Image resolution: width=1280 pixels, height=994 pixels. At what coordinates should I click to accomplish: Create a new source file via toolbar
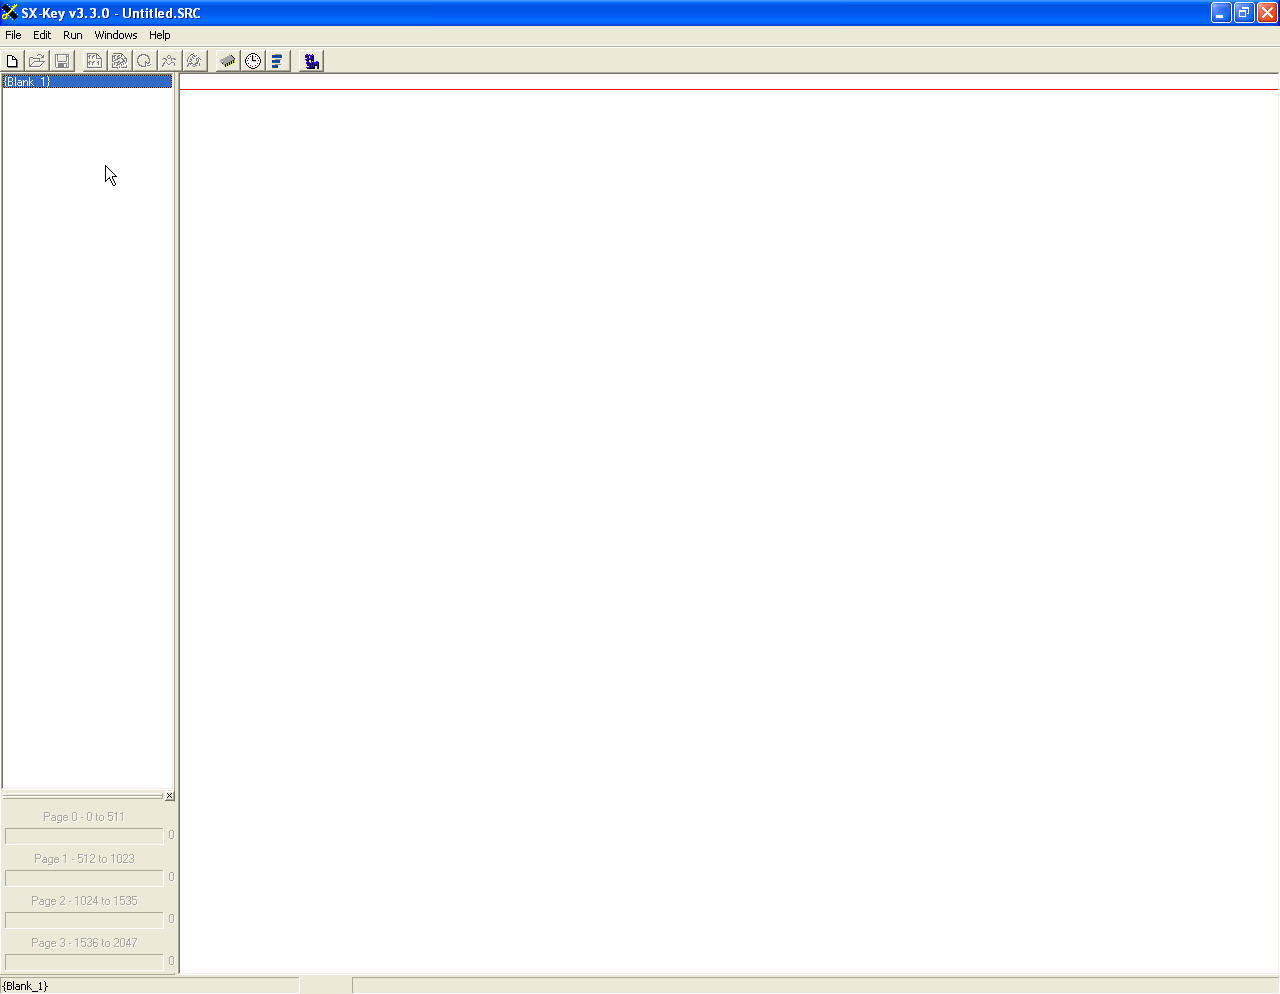coord(13,61)
